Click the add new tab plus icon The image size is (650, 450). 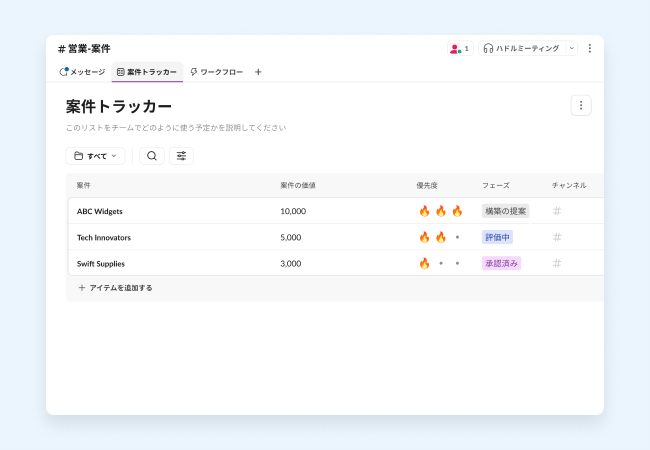(258, 72)
